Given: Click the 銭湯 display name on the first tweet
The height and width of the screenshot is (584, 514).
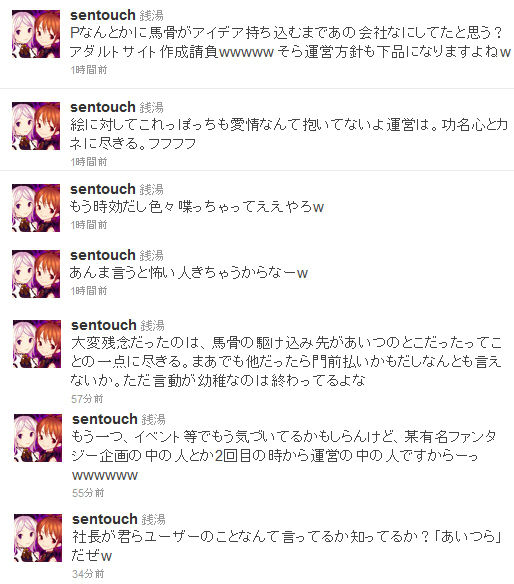Looking at the screenshot, I should [152, 16].
